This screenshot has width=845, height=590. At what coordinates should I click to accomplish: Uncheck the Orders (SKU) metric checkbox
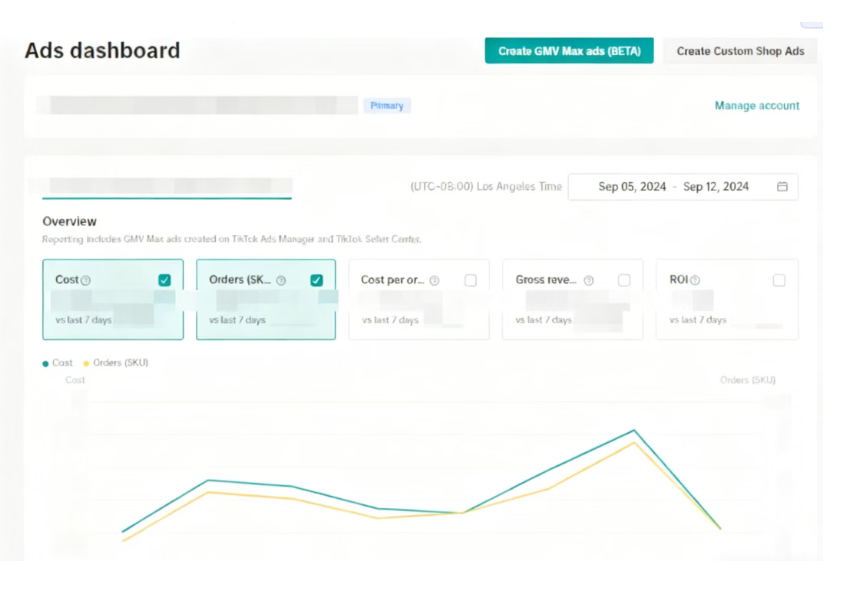pyautogui.click(x=317, y=280)
